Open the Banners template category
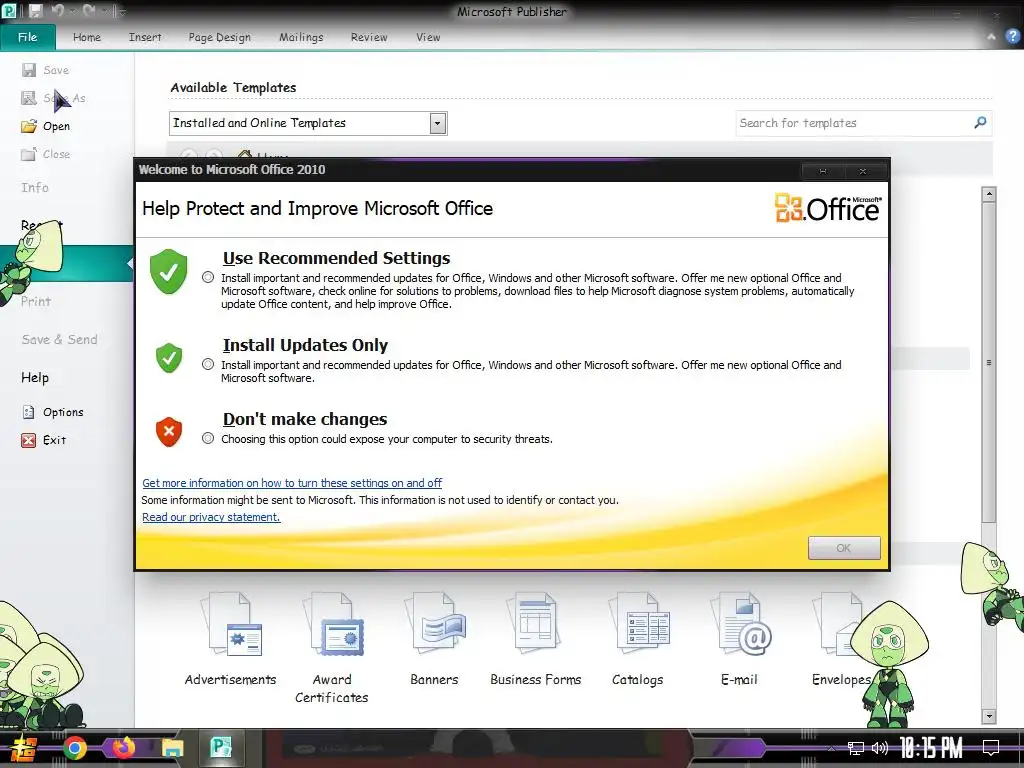Screen dimensions: 1024x768 (x=434, y=639)
